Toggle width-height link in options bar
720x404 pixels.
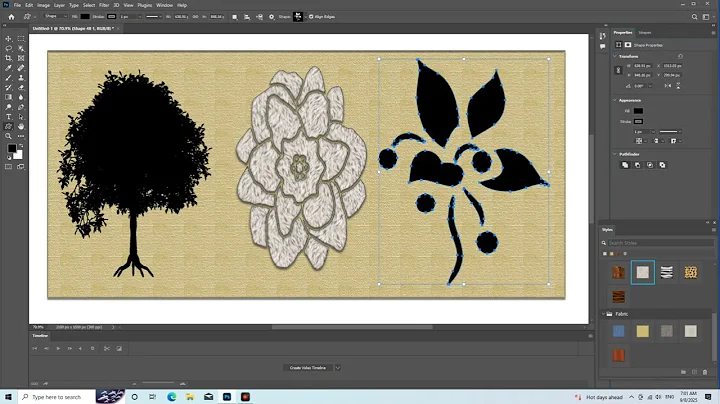click(195, 17)
